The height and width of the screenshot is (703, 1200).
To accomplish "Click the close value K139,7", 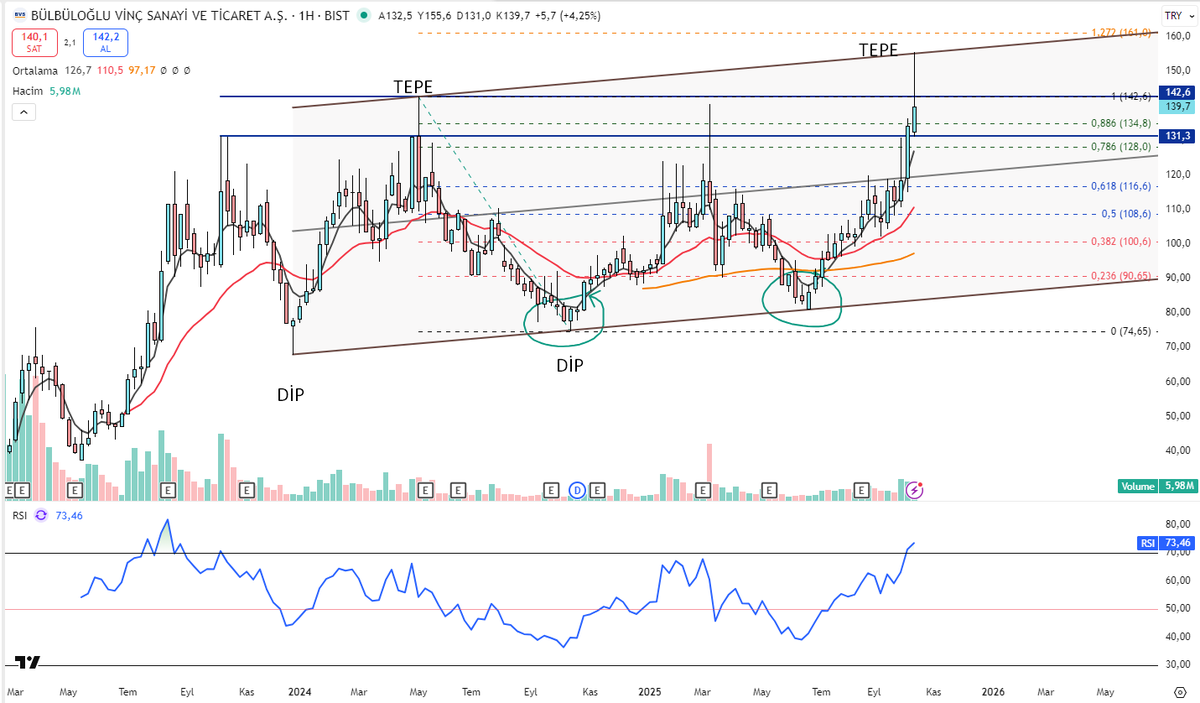I will pyautogui.click(x=513, y=16).
